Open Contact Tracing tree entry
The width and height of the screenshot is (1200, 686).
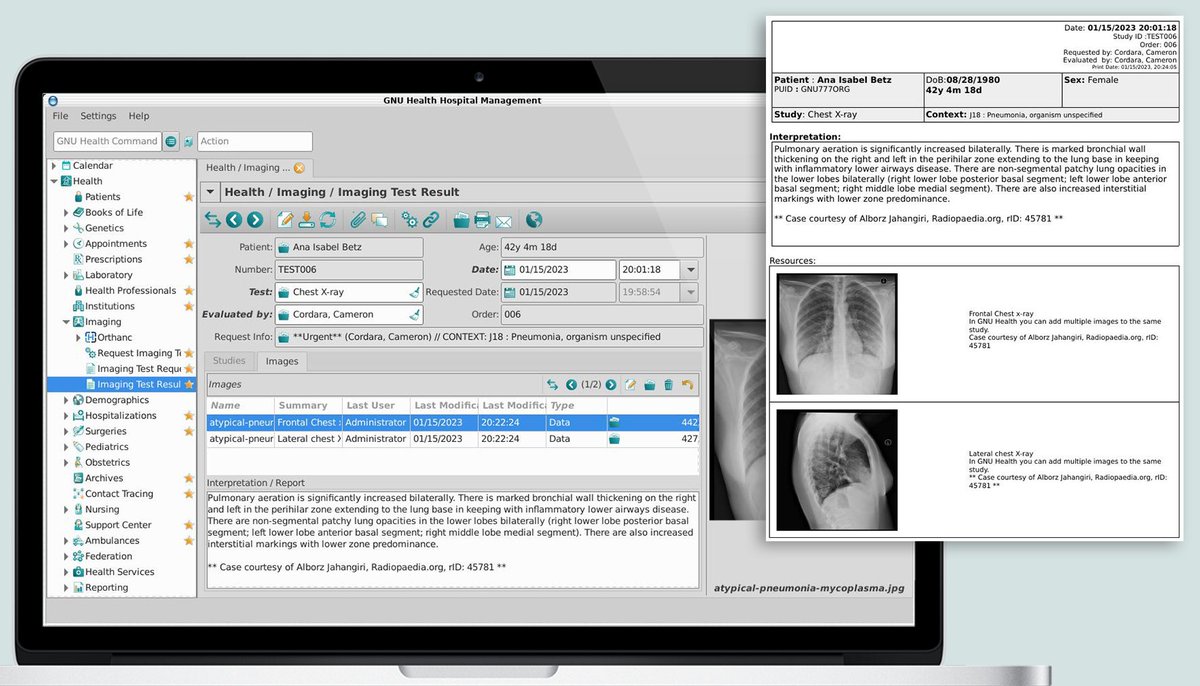[119, 494]
